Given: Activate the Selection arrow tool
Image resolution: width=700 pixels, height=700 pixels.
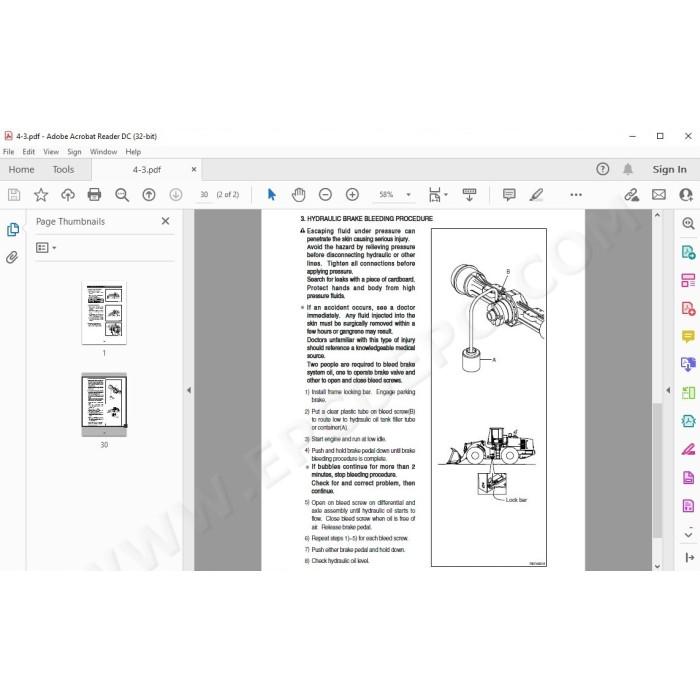Looking at the screenshot, I should pyautogui.click(x=271, y=195).
